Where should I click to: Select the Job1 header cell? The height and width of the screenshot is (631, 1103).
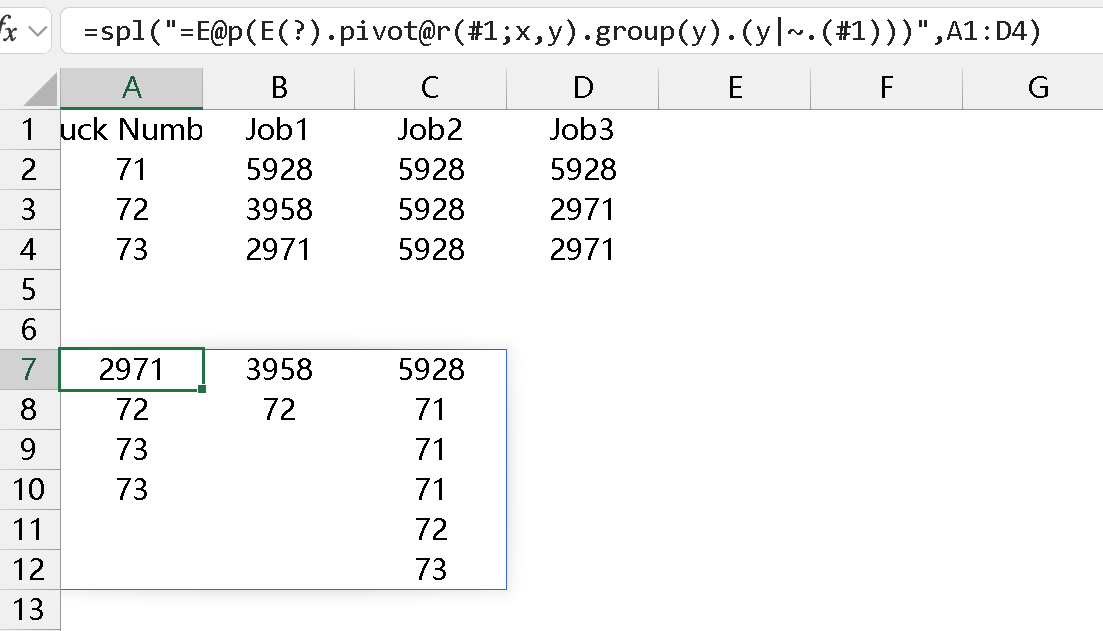coord(279,129)
